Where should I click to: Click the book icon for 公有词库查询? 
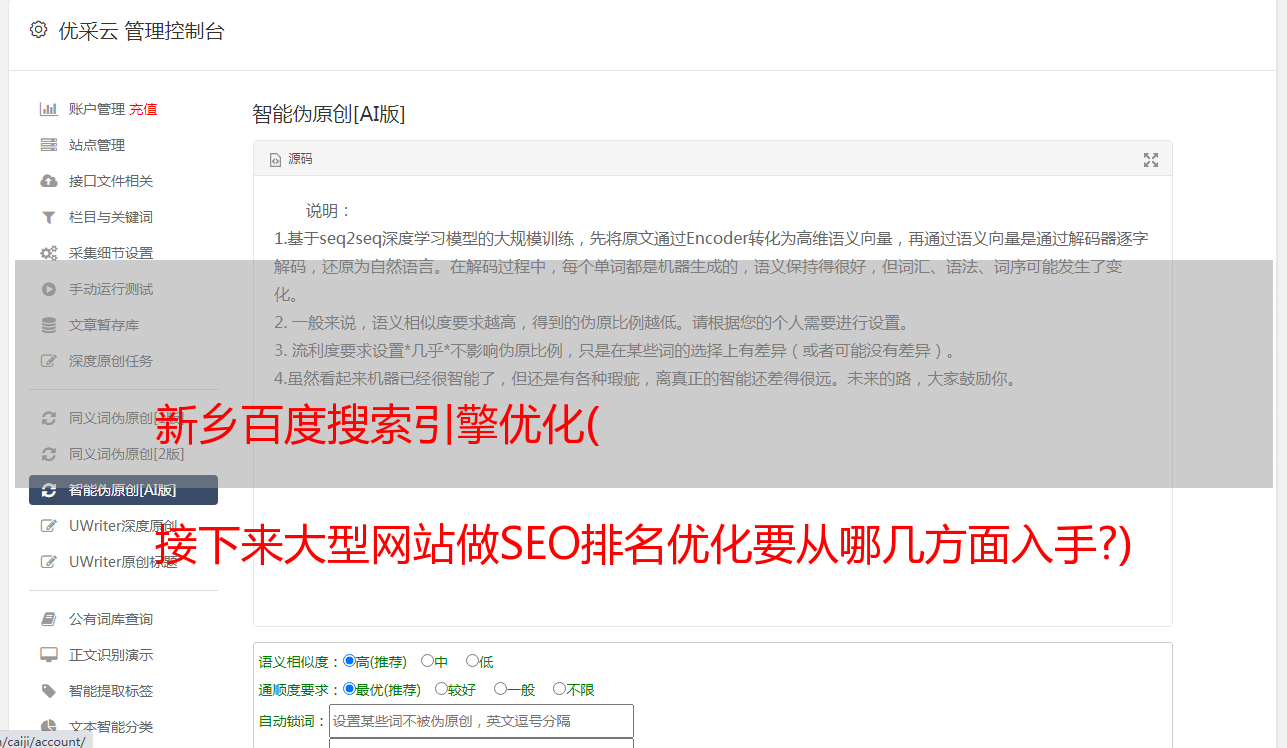click(x=48, y=619)
